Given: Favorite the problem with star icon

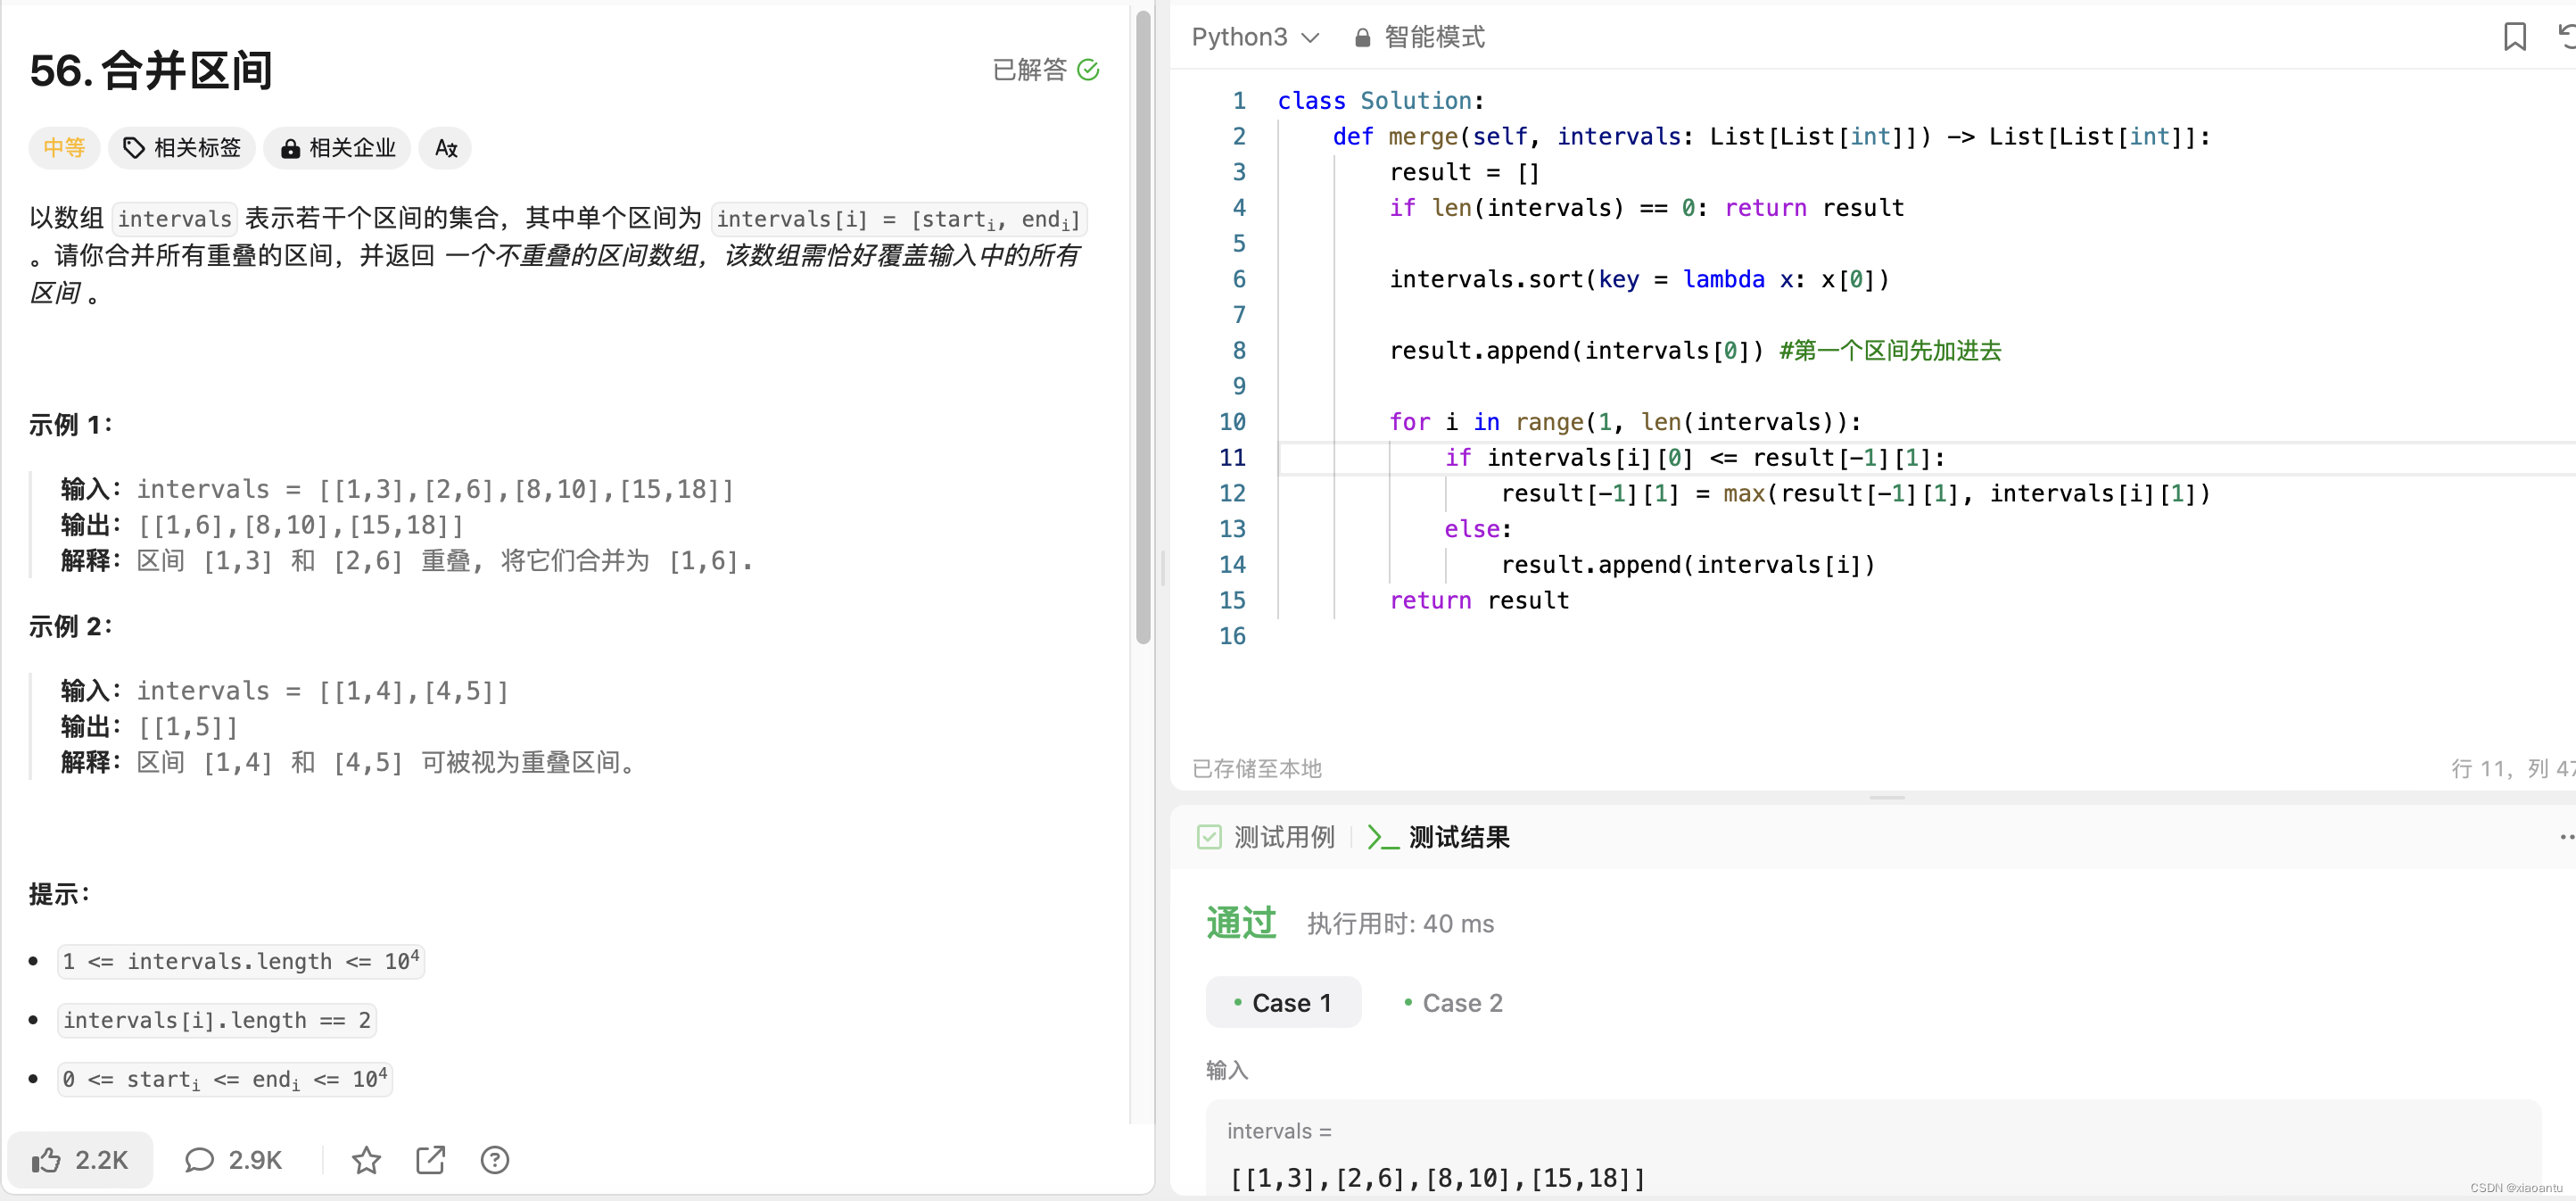Looking at the screenshot, I should coord(366,1160).
